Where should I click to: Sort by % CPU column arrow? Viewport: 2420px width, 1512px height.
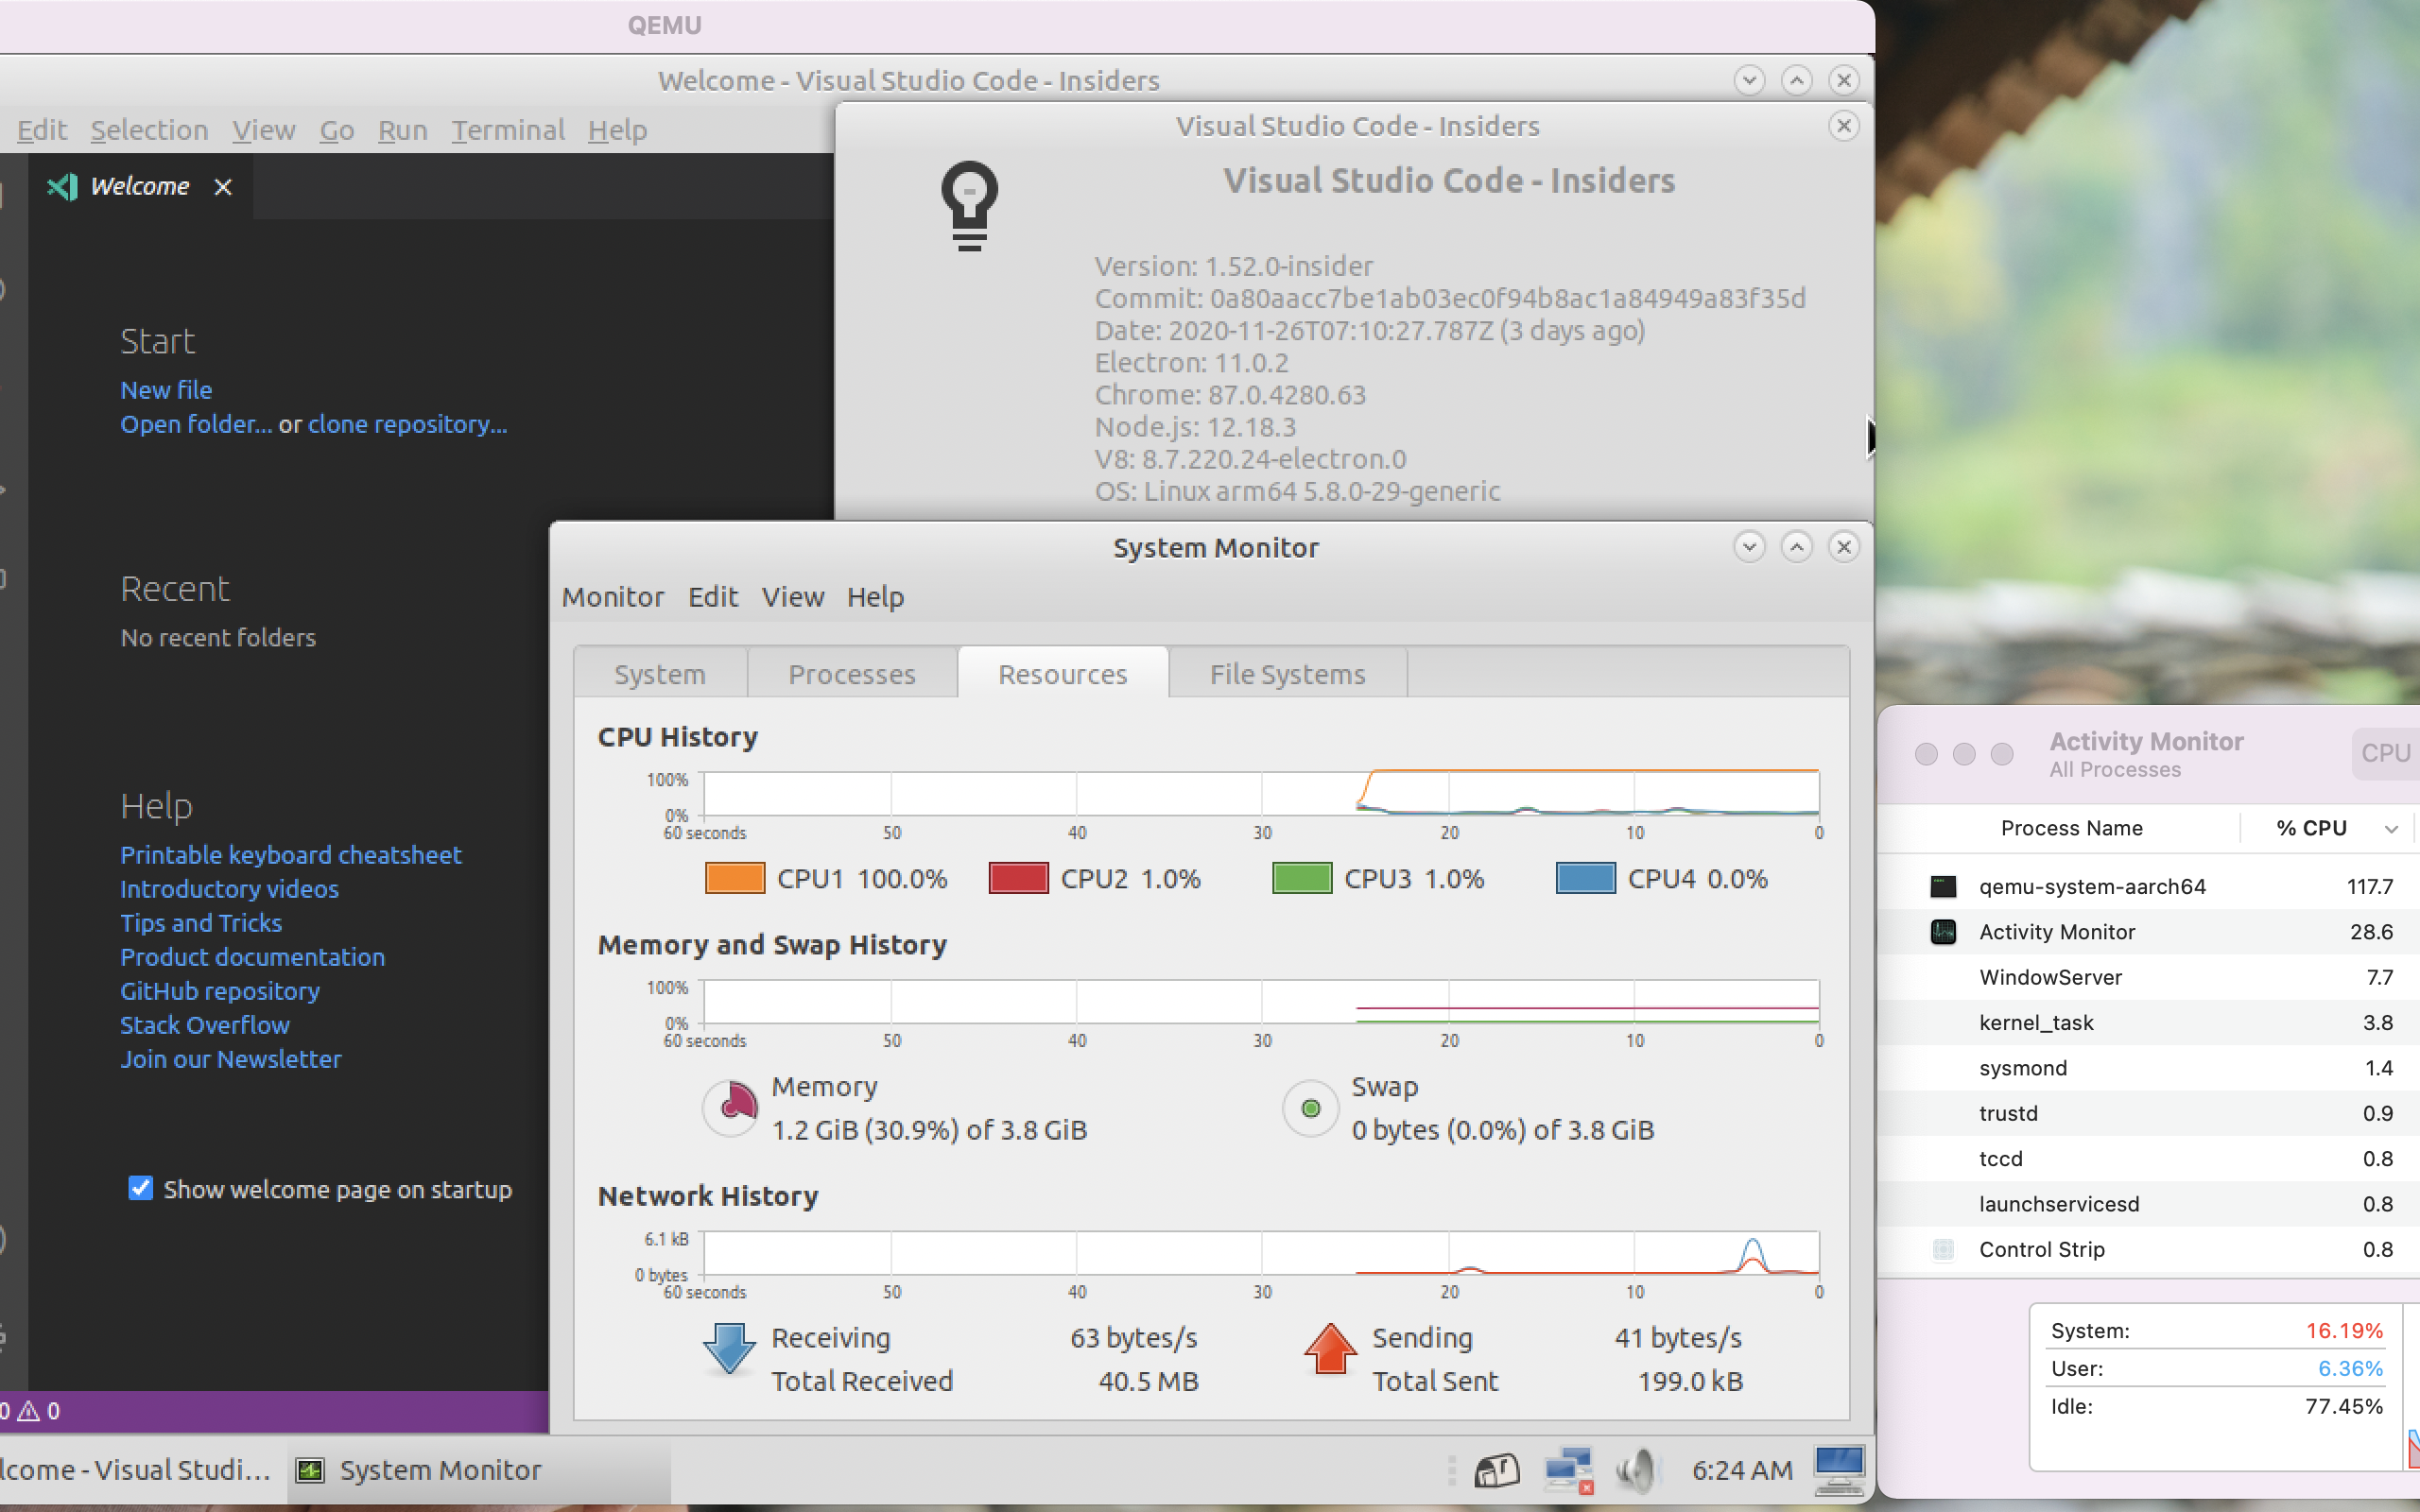point(2390,828)
